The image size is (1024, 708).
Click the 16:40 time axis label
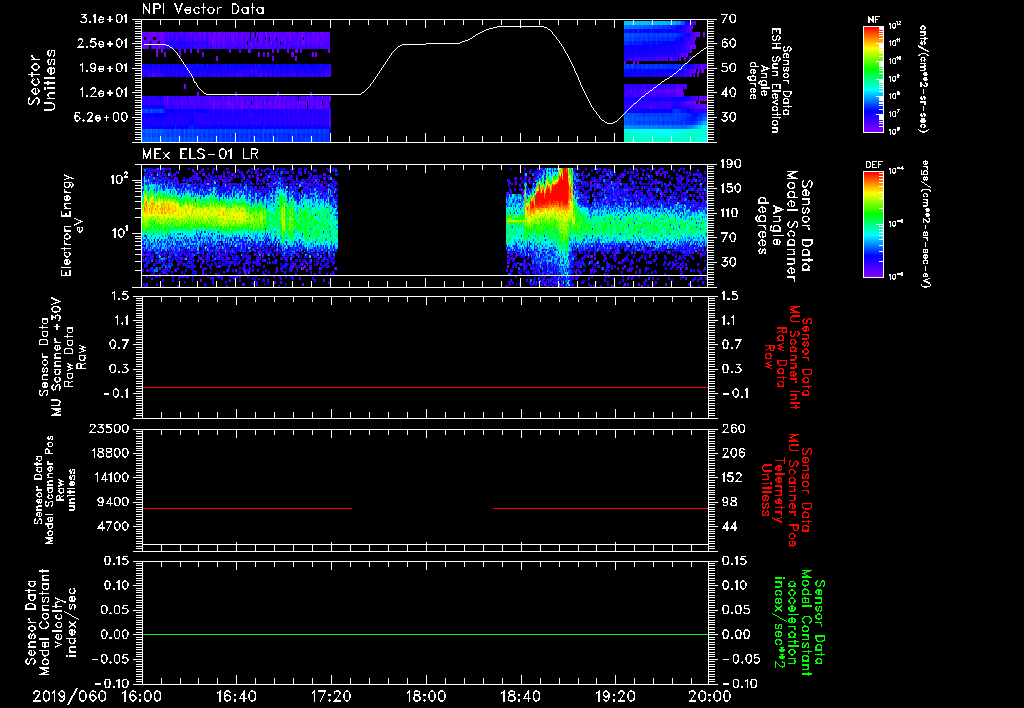click(x=236, y=696)
